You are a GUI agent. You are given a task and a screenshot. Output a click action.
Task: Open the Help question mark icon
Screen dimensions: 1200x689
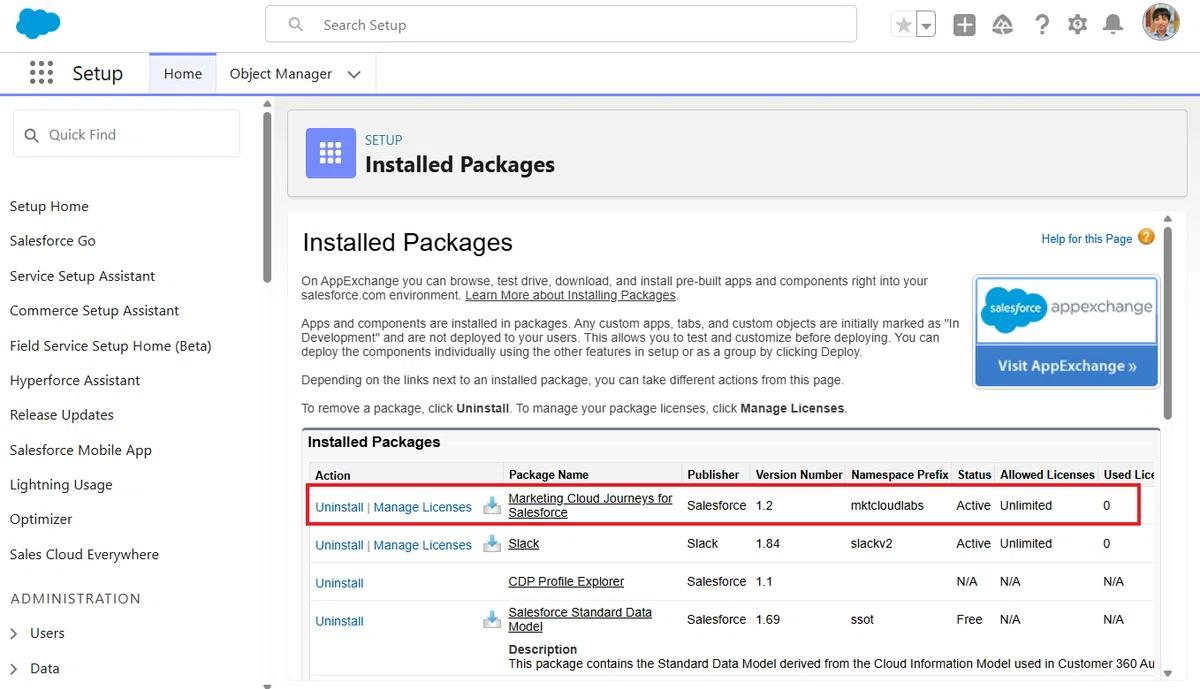point(1042,25)
